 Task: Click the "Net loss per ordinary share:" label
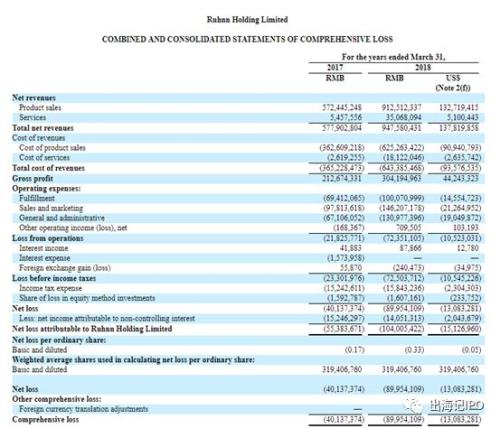[59, 340]
